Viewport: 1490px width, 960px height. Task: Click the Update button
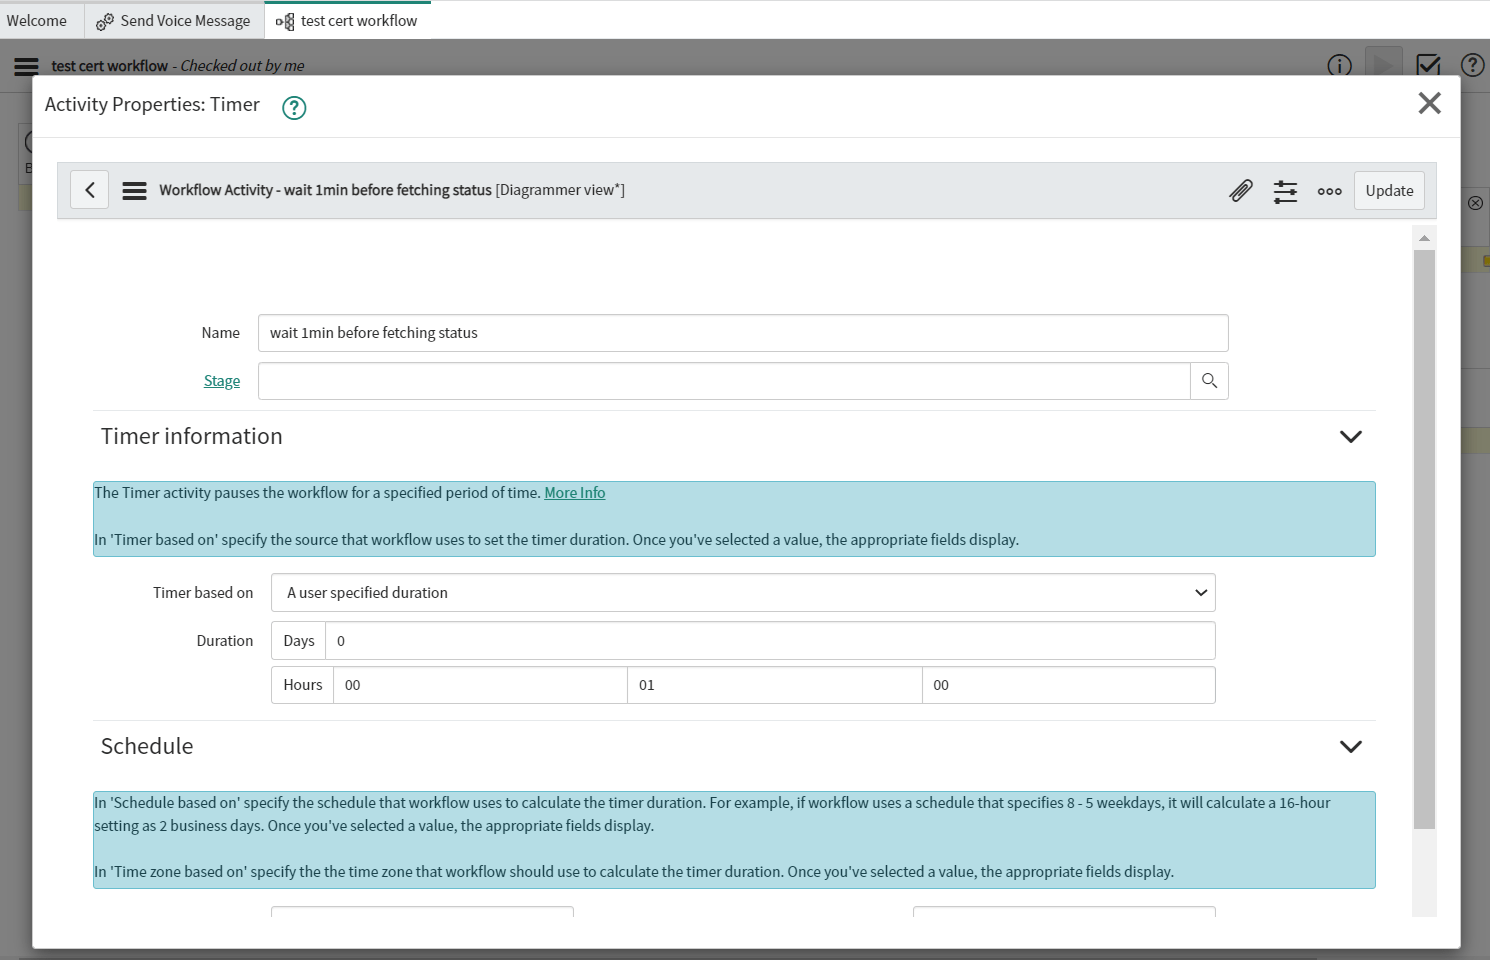click(x=1389, y=190)
